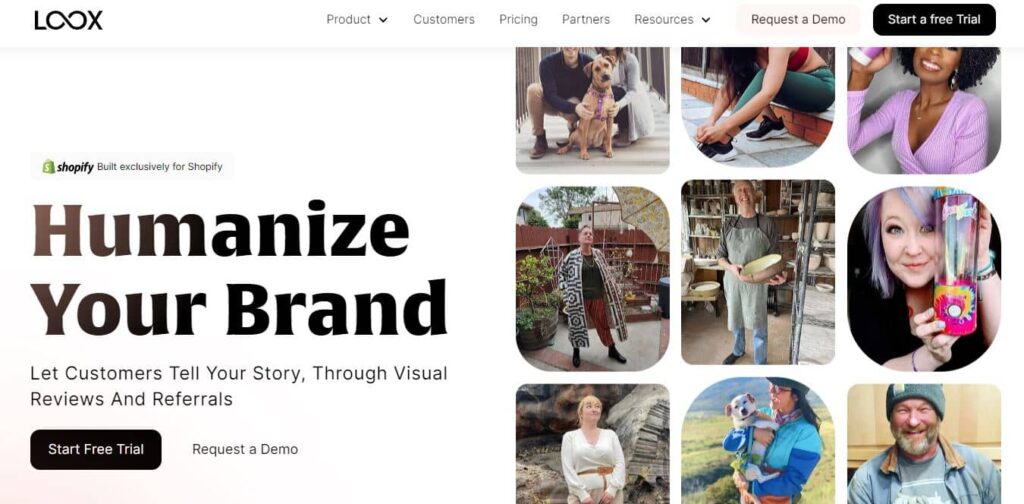Click Request a Demo link below tagline
The width and height of the screenshot is (1024, 504).
click(245, 449)
